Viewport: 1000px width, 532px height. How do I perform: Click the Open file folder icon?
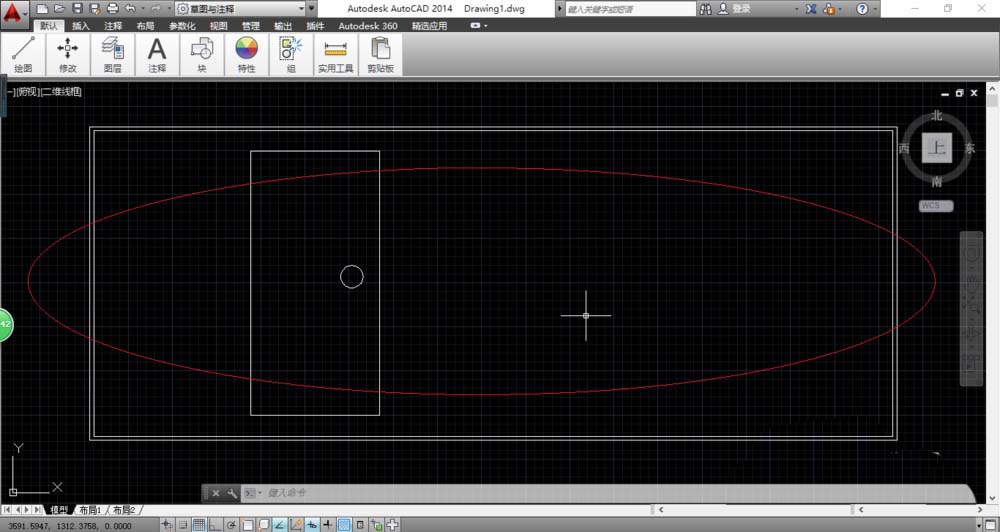[x=59, y=9]
